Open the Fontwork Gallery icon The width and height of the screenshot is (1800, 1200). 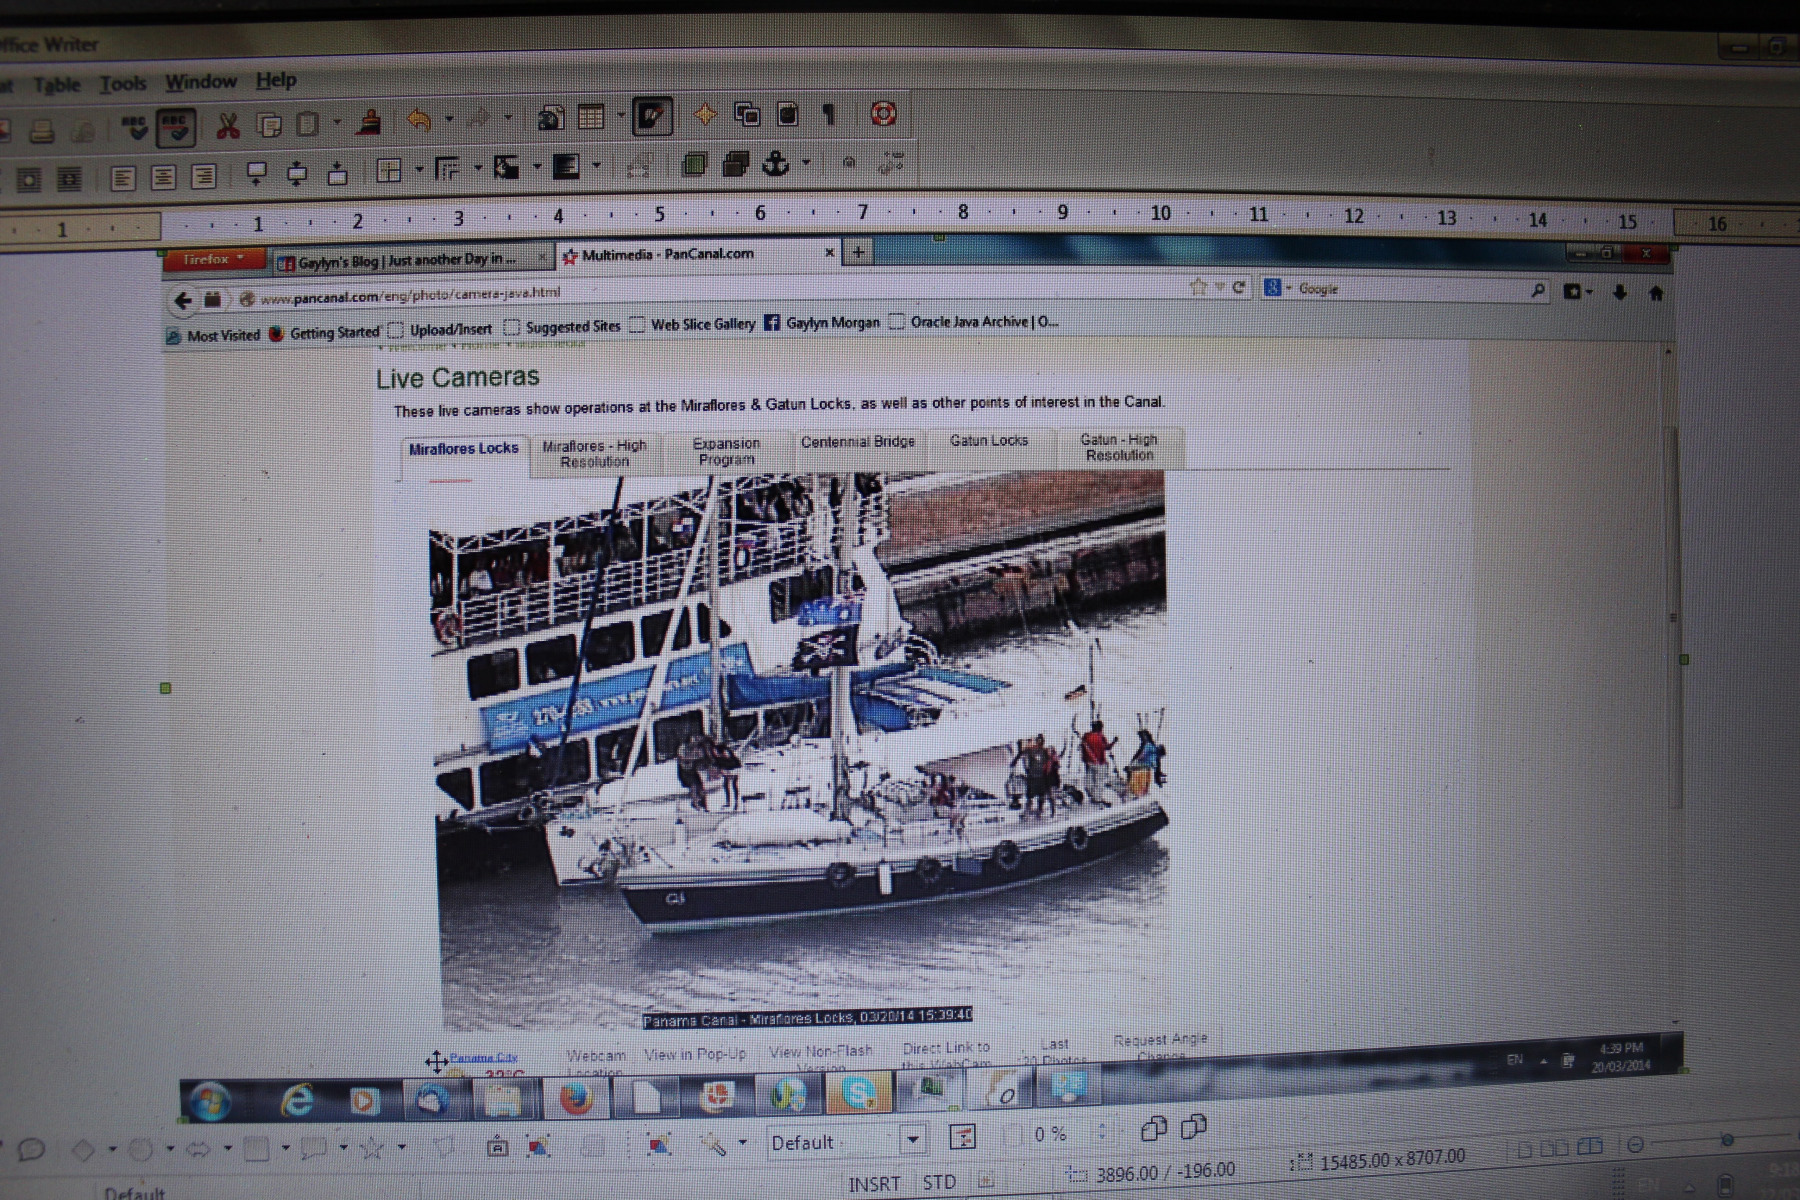[497, 1147]
